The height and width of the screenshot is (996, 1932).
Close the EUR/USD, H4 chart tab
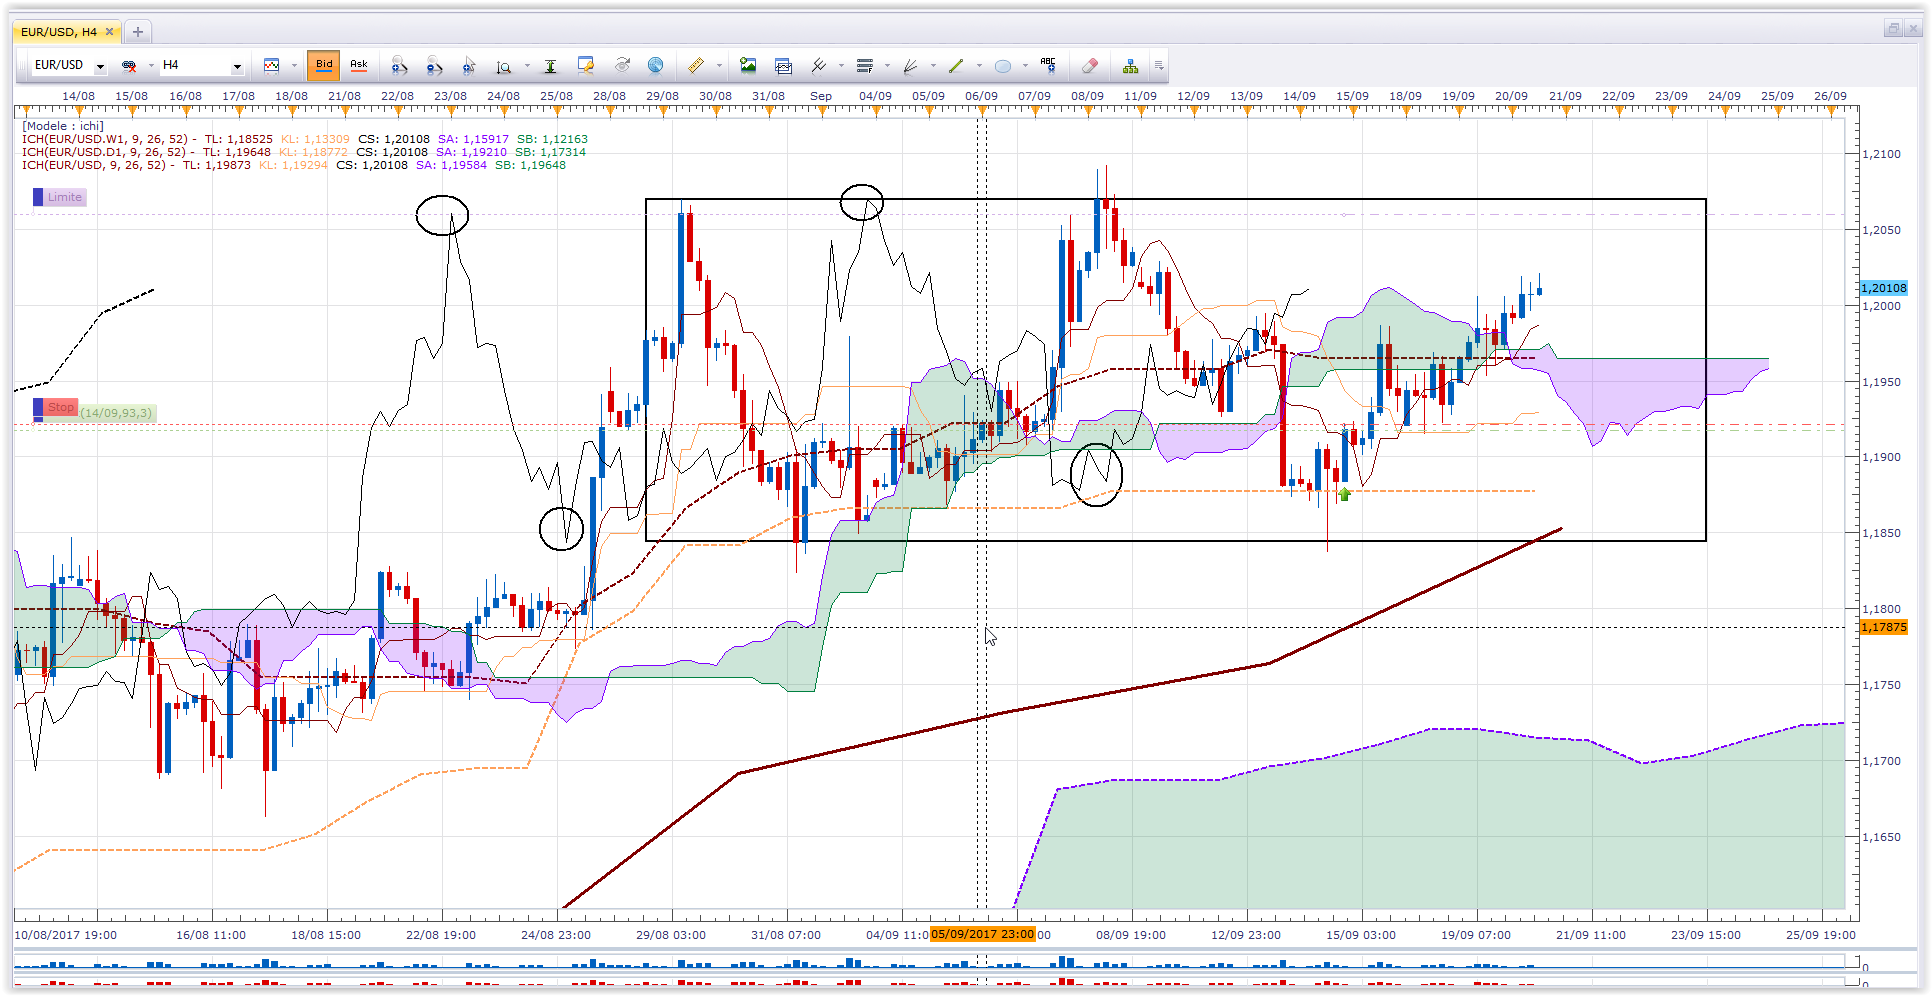110,32
